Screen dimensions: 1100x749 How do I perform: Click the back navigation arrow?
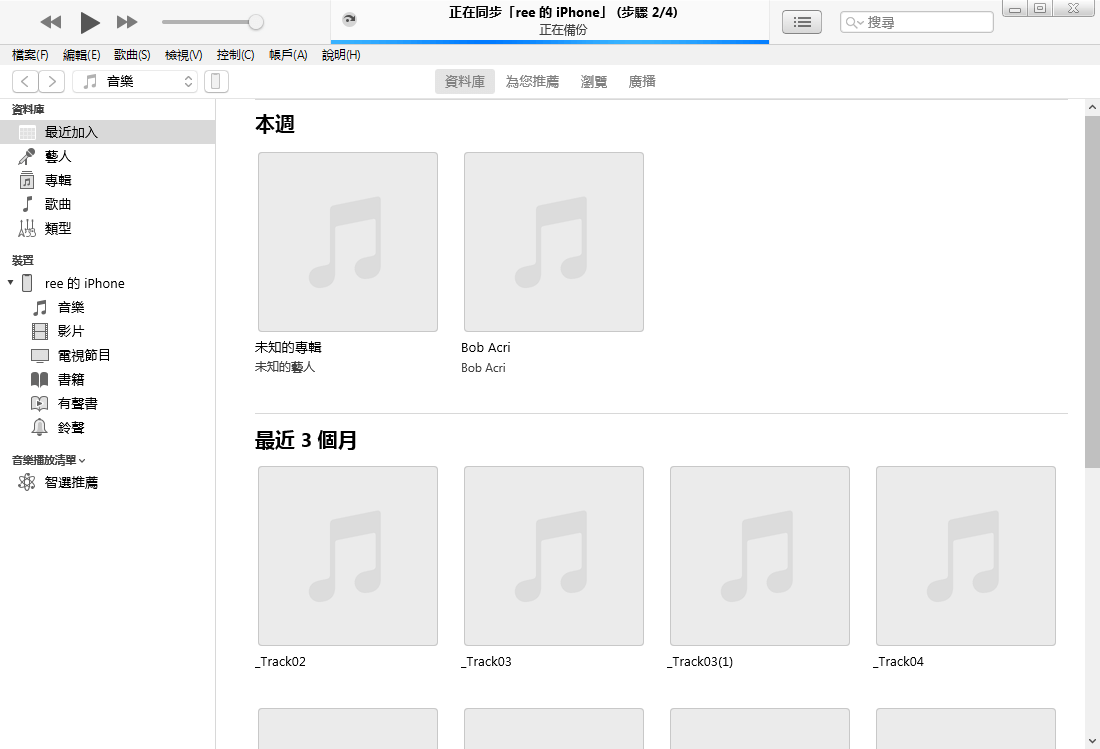pos(25,81)
